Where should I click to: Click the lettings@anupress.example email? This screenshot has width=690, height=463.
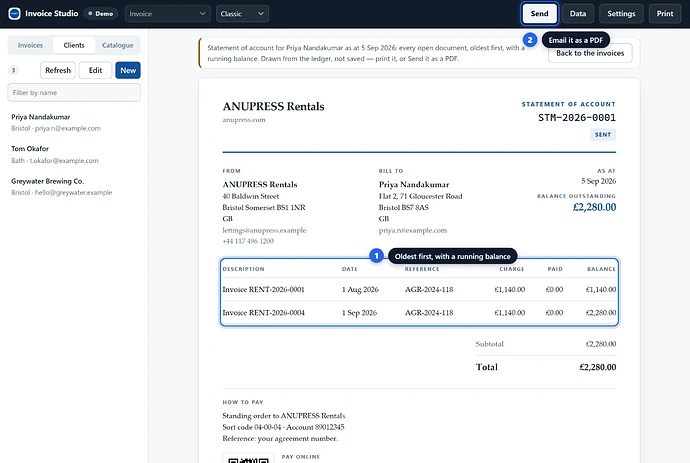point(264,230)
